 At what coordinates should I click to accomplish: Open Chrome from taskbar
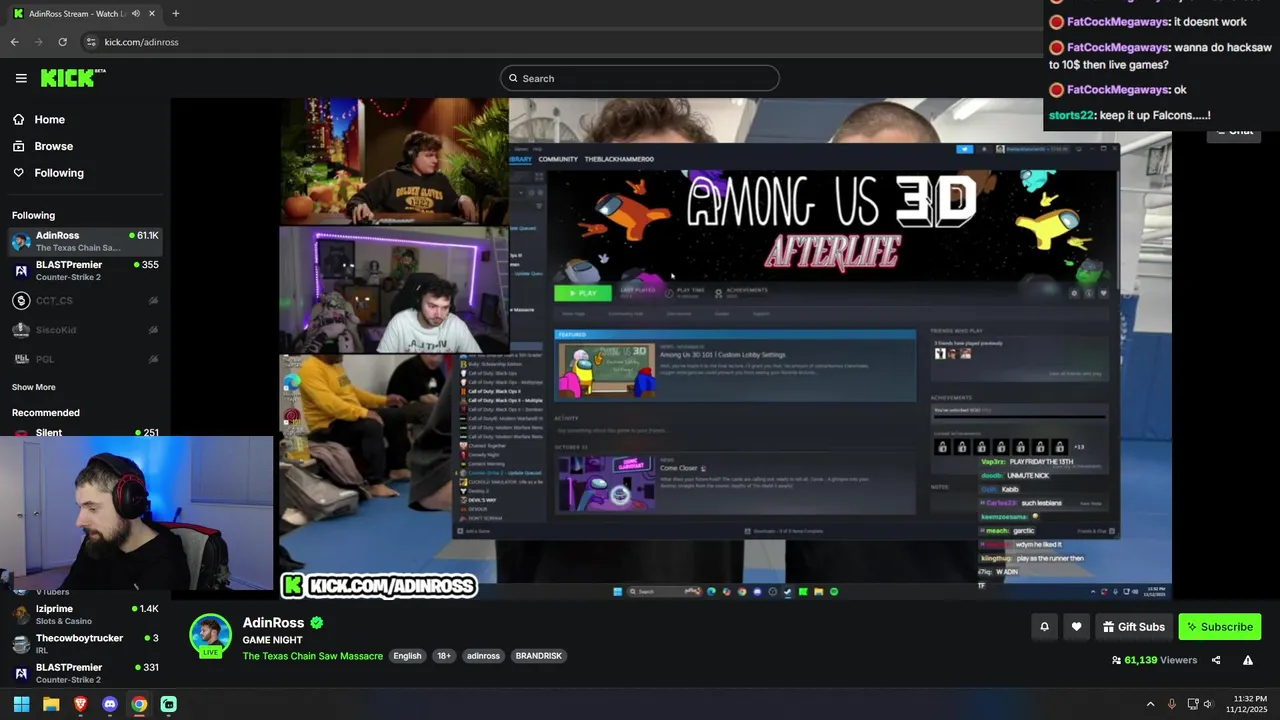[x=139, y=704]
